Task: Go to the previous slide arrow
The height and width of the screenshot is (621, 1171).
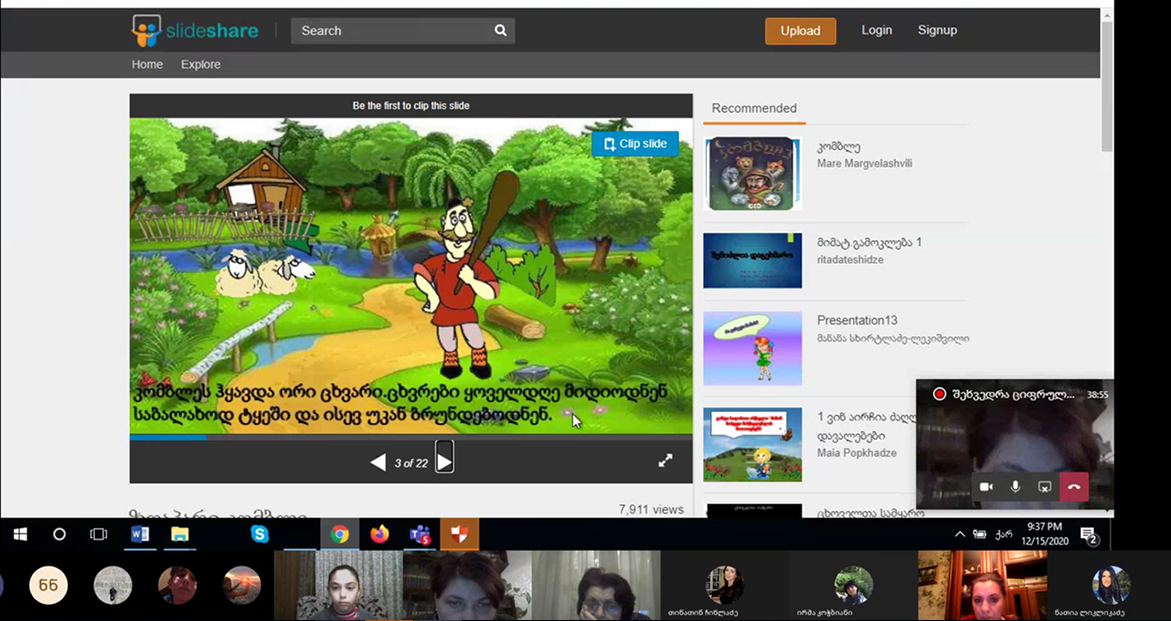Action: [378, 463]
